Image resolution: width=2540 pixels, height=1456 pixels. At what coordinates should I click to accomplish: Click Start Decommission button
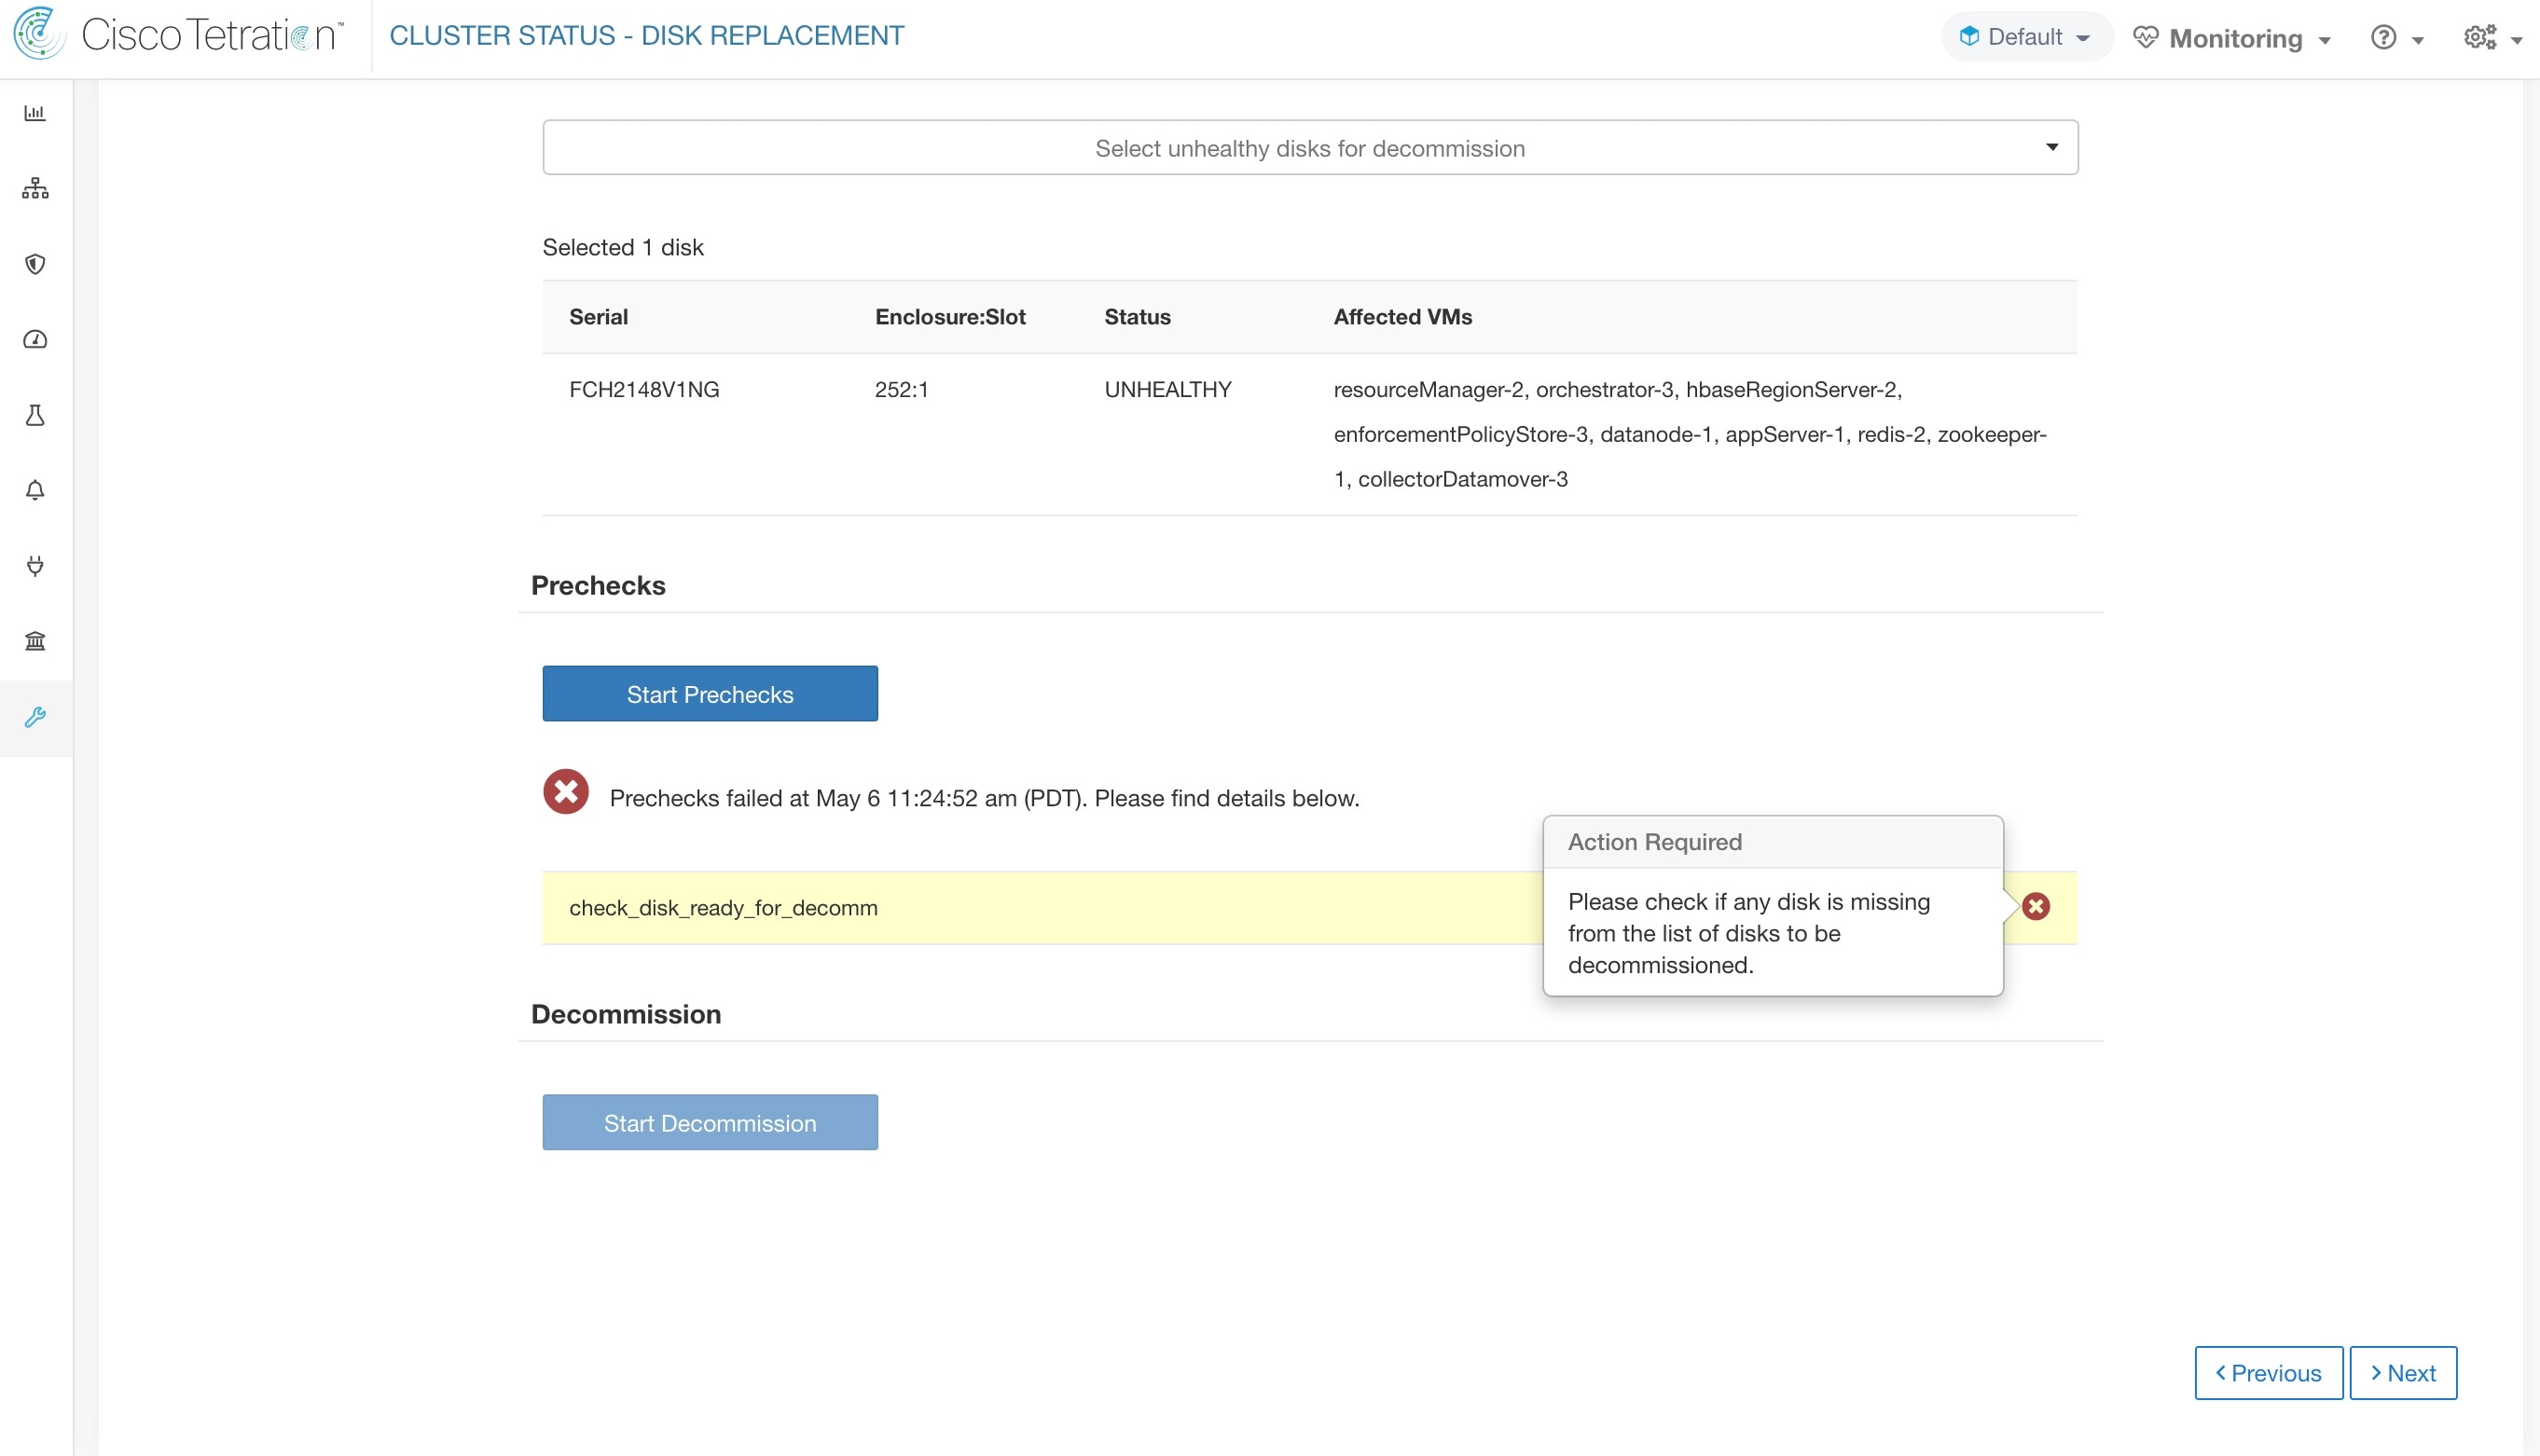(x=710, y=1121)
